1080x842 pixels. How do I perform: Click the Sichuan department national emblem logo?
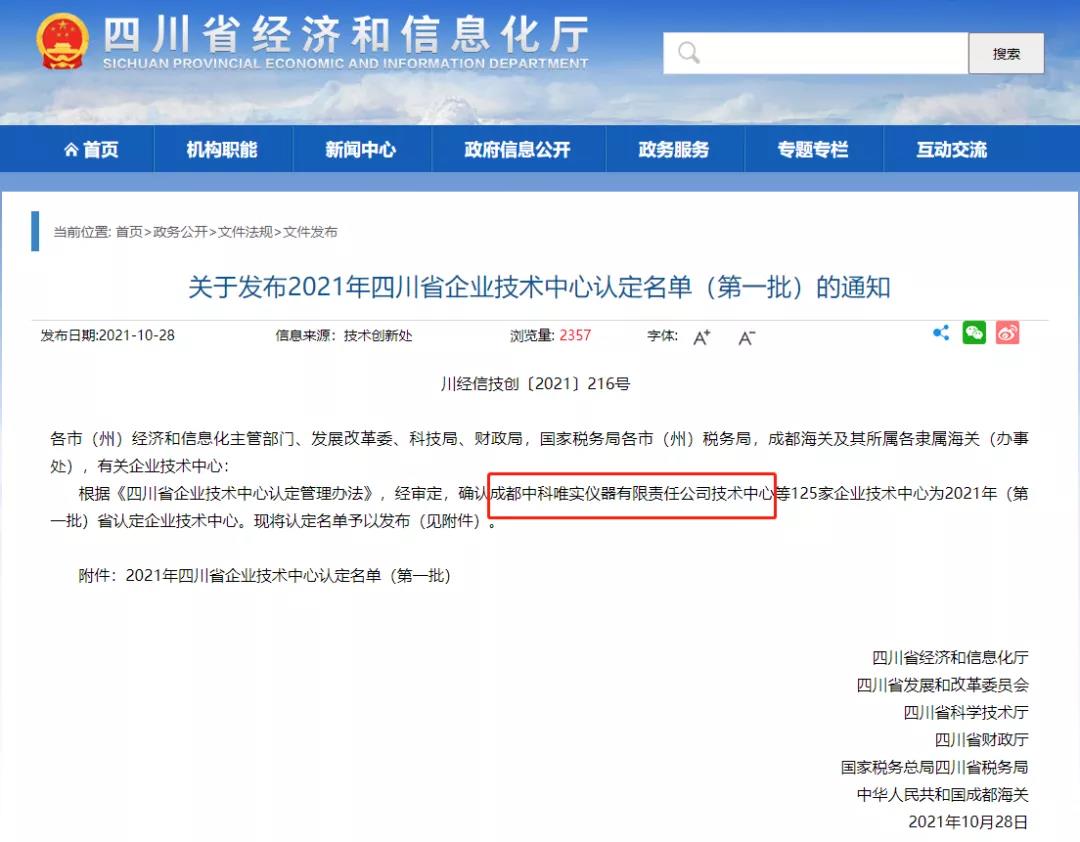tap(63, 42)
